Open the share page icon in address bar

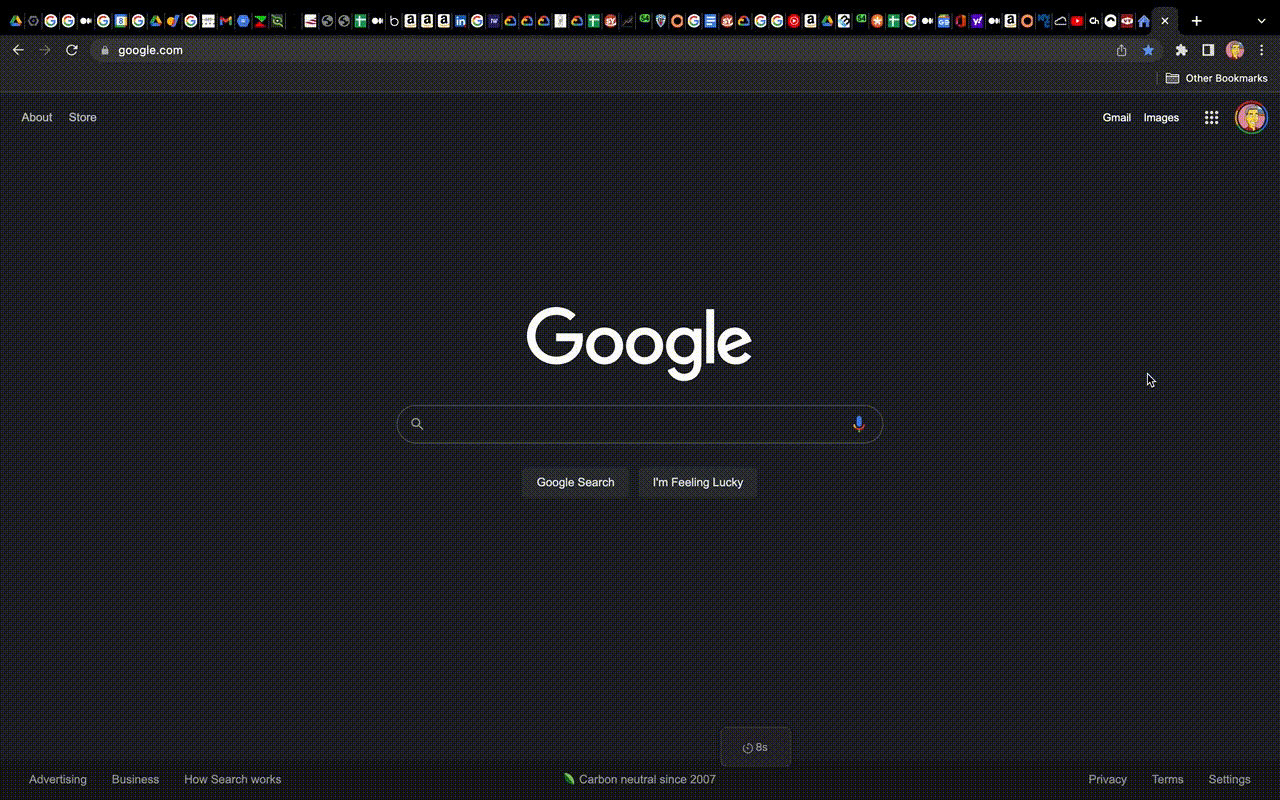(x=1122, y=50)
